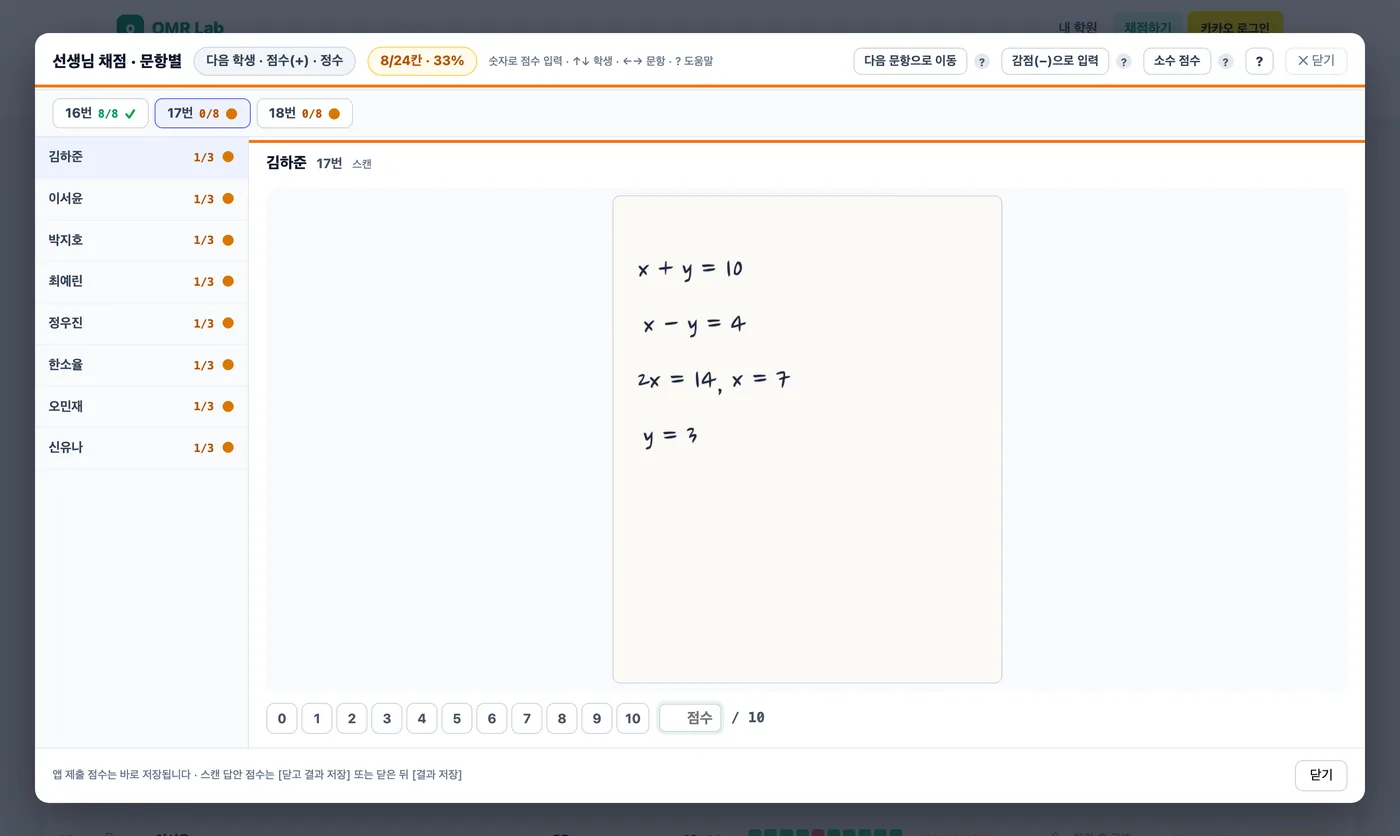Award 6 points with the quick button
This screenshot has width=1400, height=836.
point(492,718)
